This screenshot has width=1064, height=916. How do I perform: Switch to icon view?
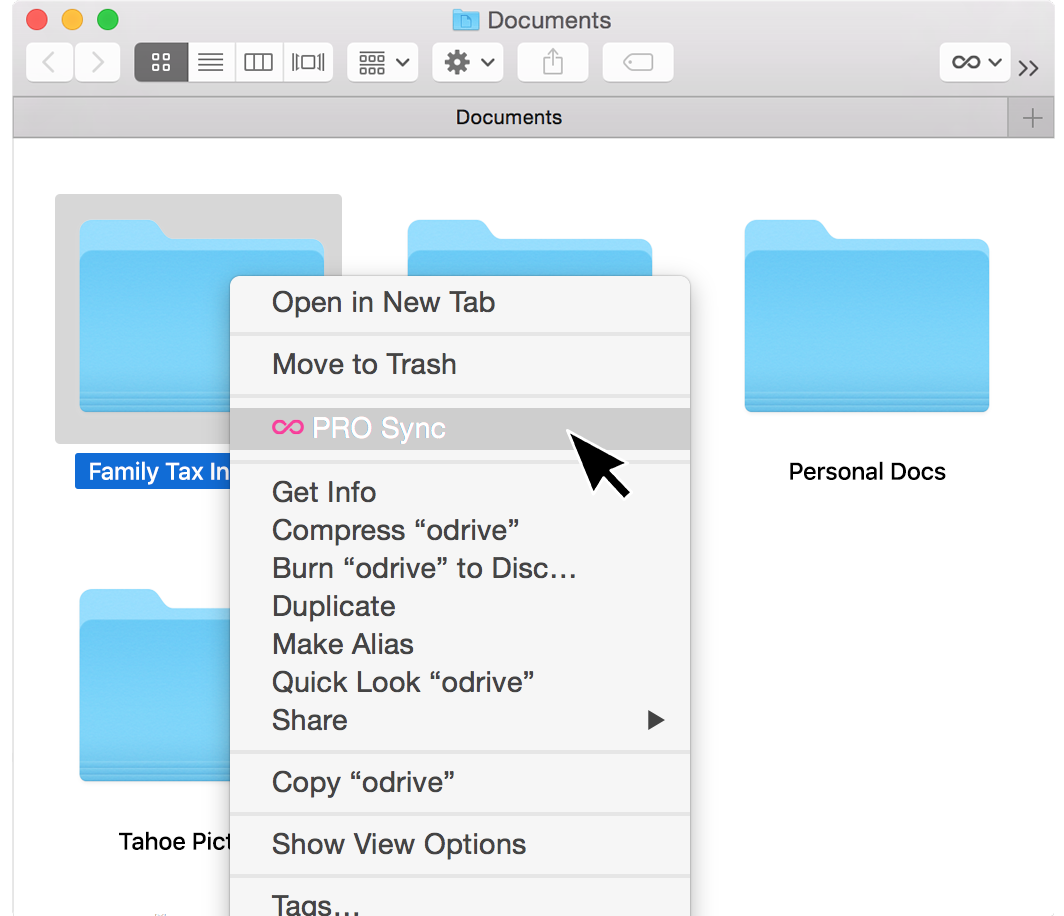(161, 62)
